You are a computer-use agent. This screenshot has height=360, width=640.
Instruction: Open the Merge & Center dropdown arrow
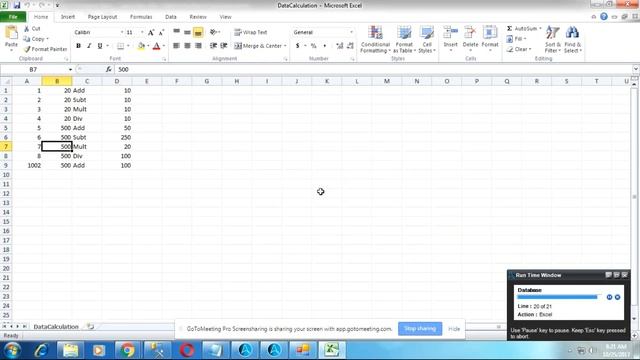coord(285,46)
